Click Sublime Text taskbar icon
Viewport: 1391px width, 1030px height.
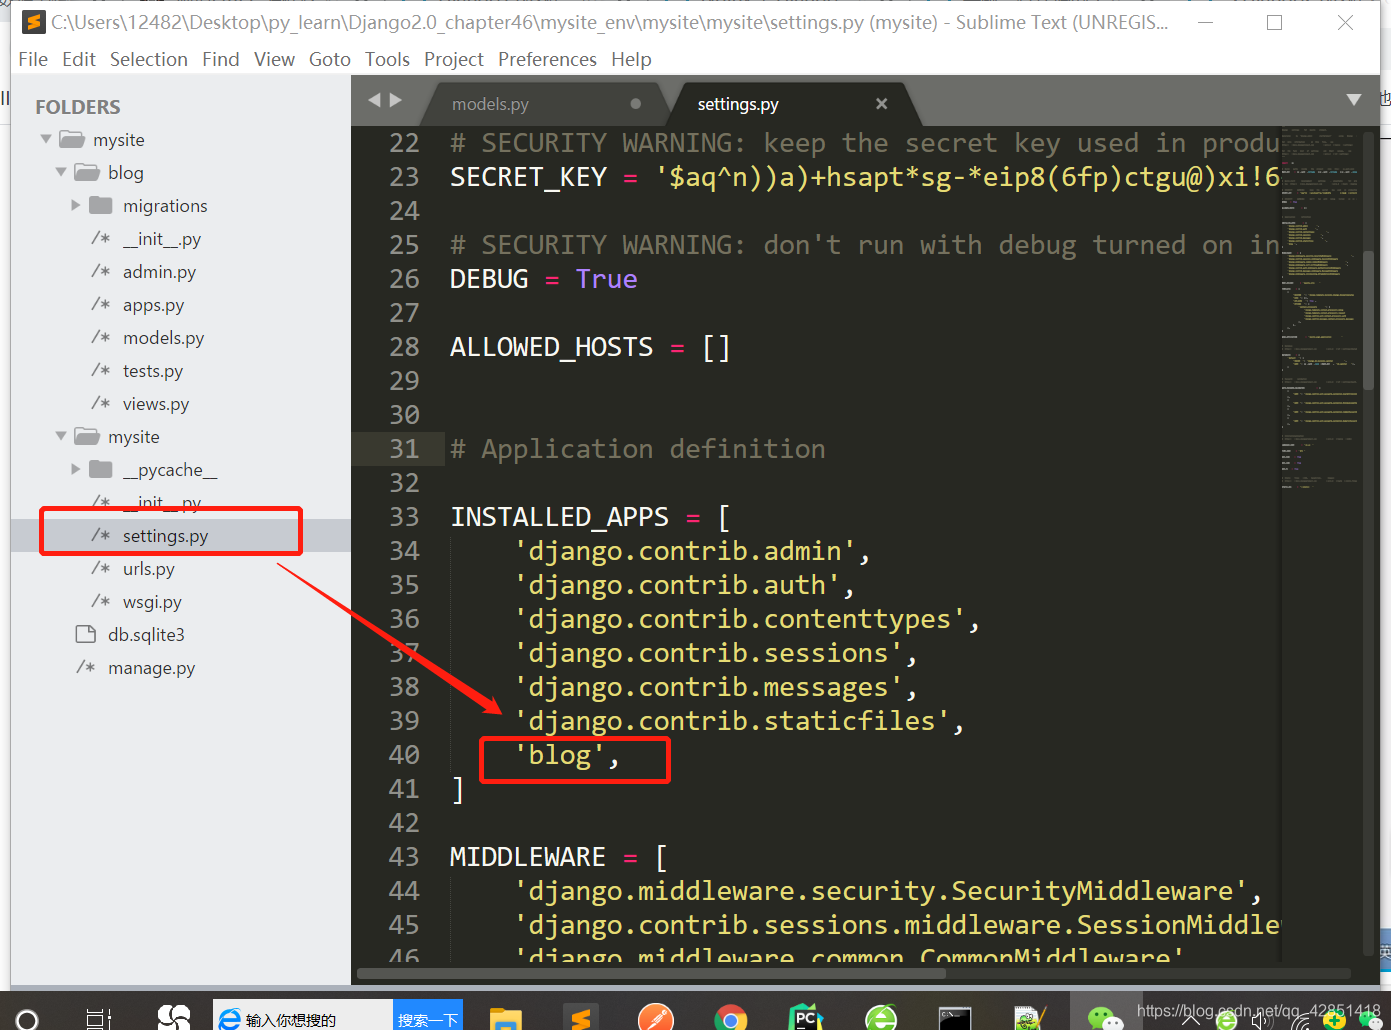point(581,1018)
